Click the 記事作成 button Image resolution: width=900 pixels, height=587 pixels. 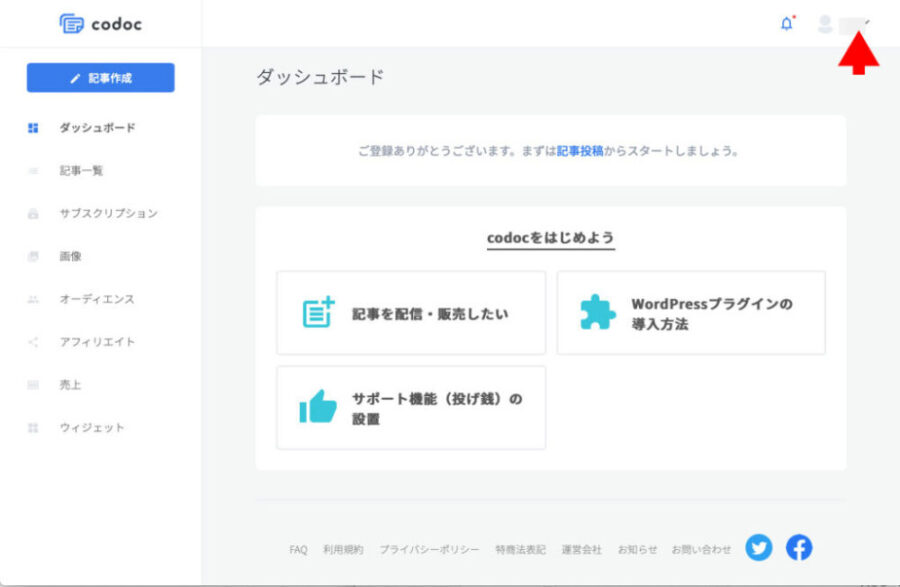[100, 77]
